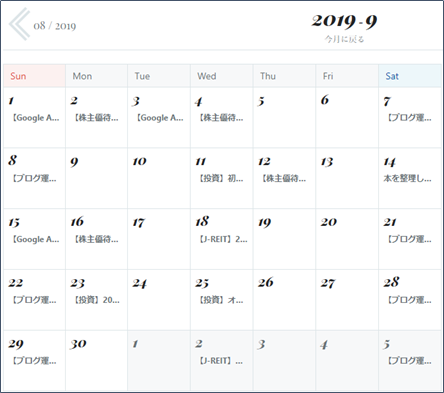Open the ブログ運 entry on September 8
Image resolution: width=444 pixels, height=393 pixels.
pyautogui.click(x=34, y=178)
